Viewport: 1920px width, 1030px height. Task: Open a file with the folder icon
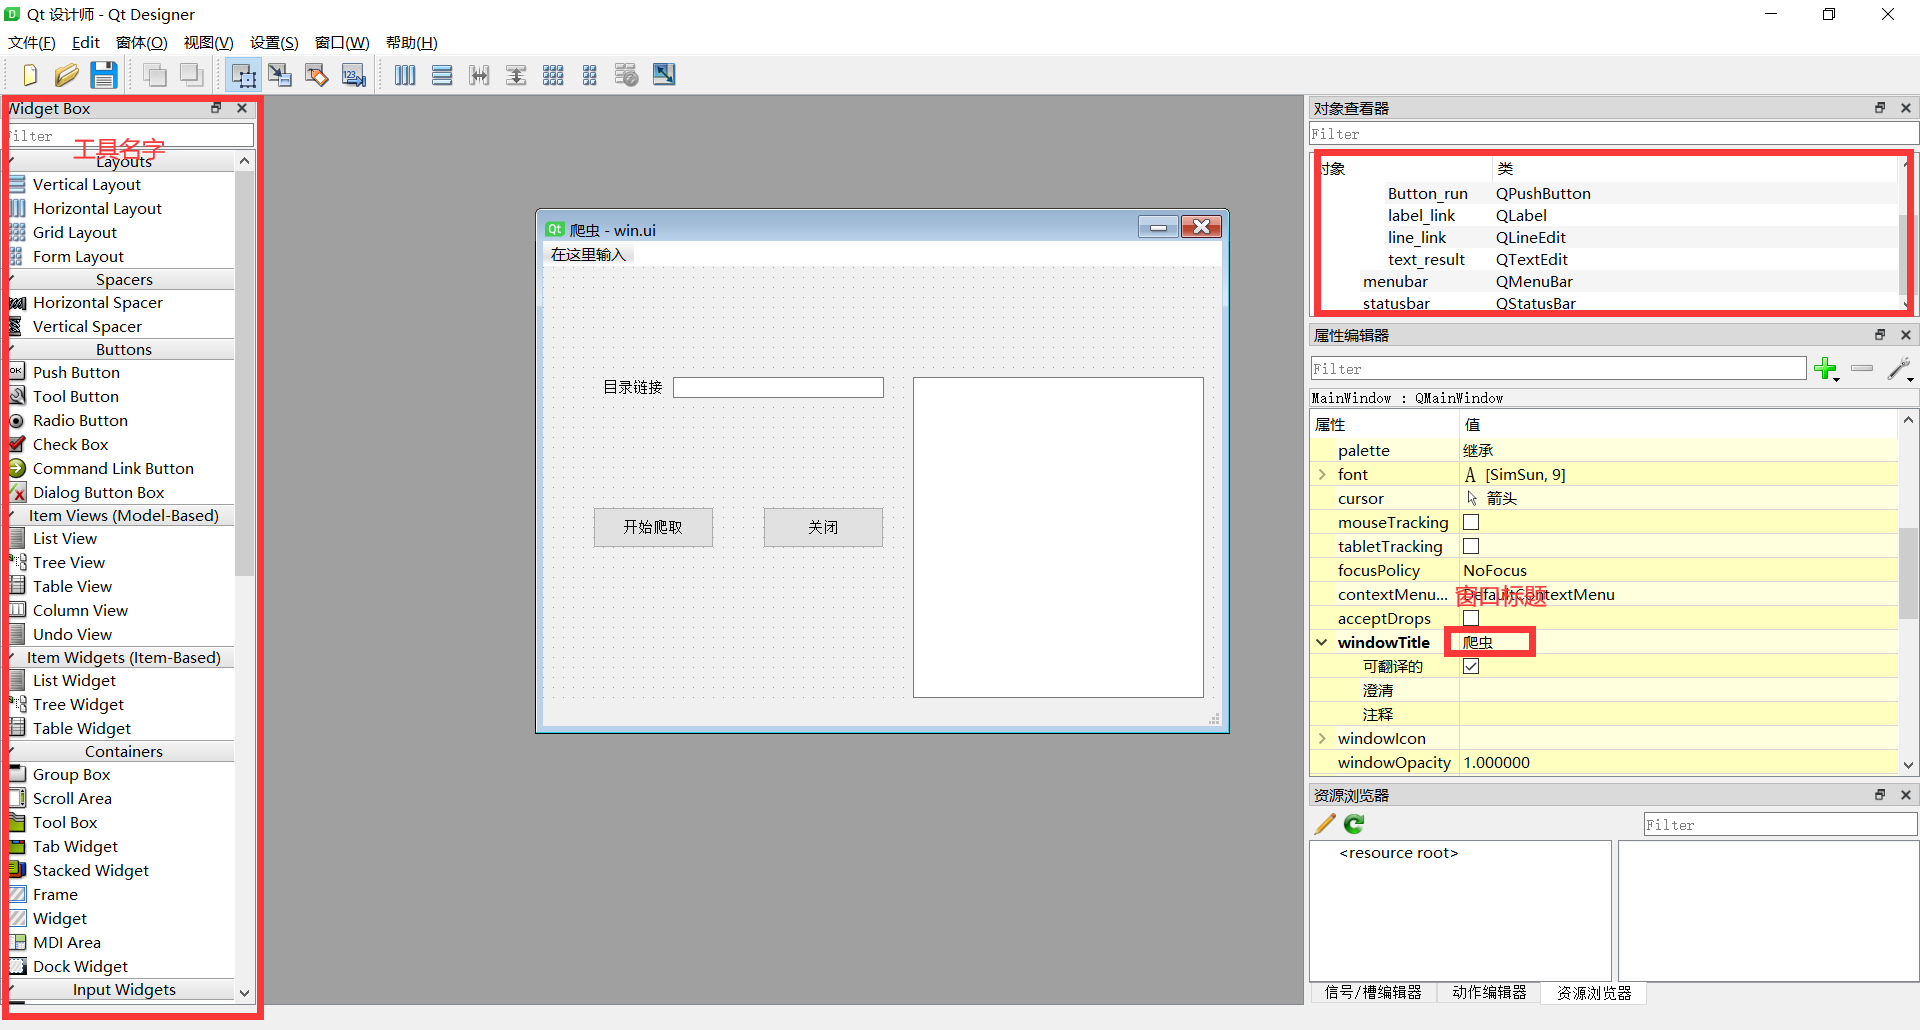click(x=67, y=75)
